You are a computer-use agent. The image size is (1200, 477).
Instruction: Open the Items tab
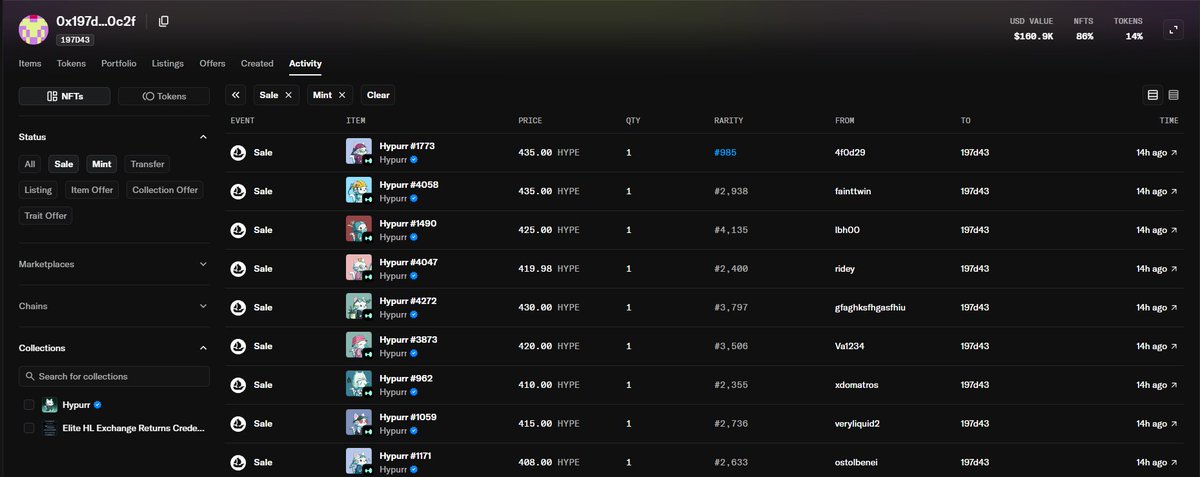pyautogui.click(x=30, y=63)
